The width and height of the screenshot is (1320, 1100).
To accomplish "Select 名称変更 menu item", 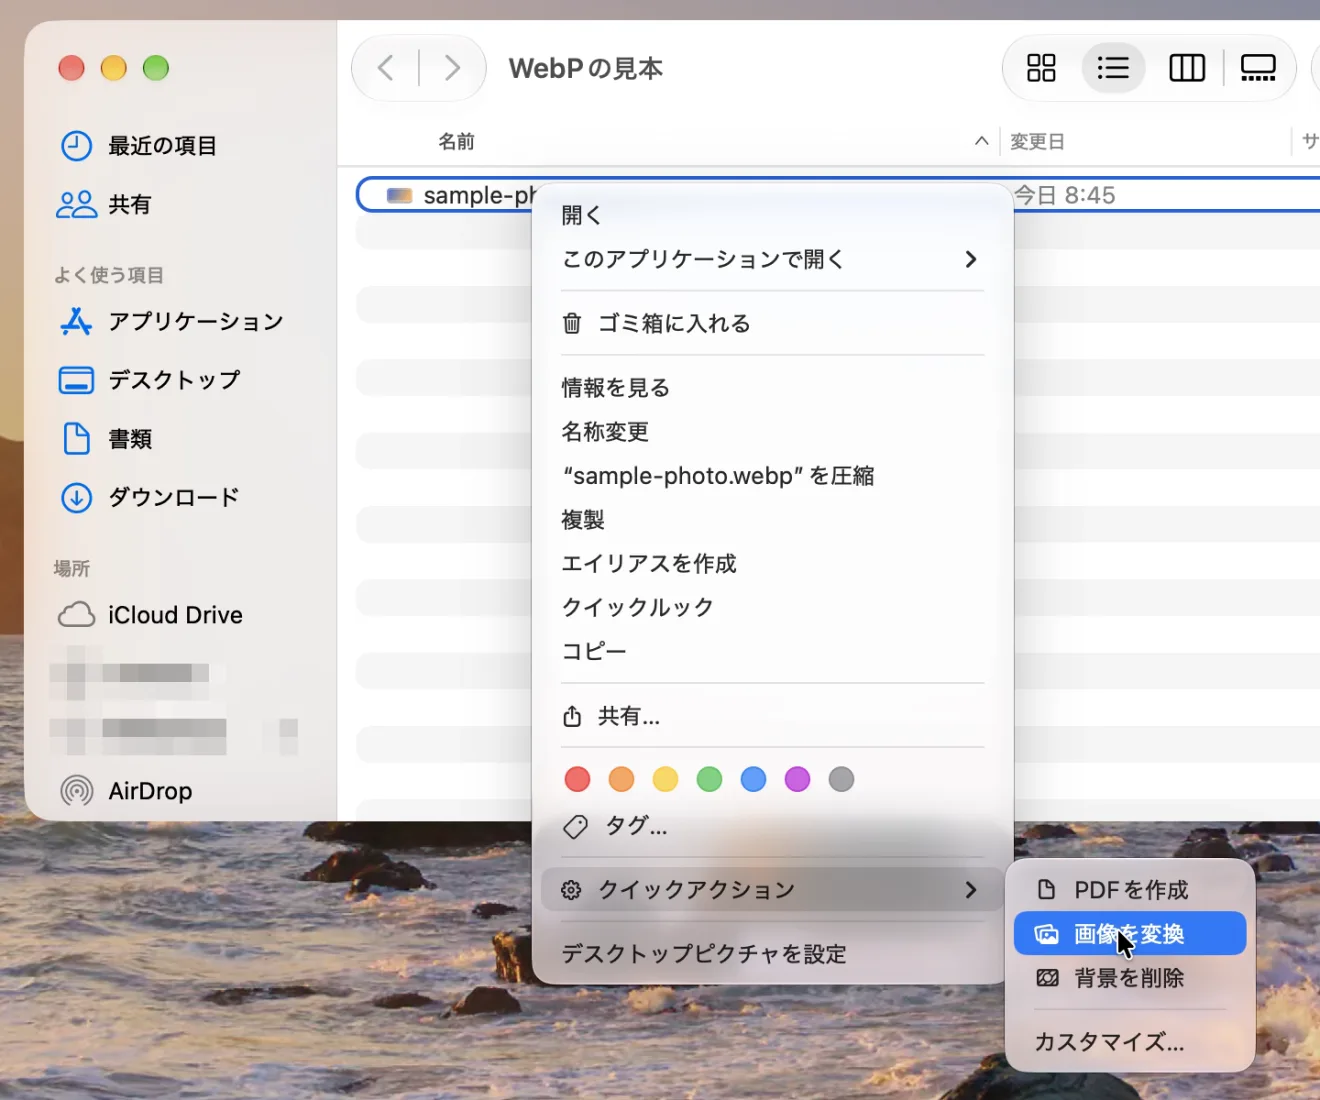I will point(772,432).
